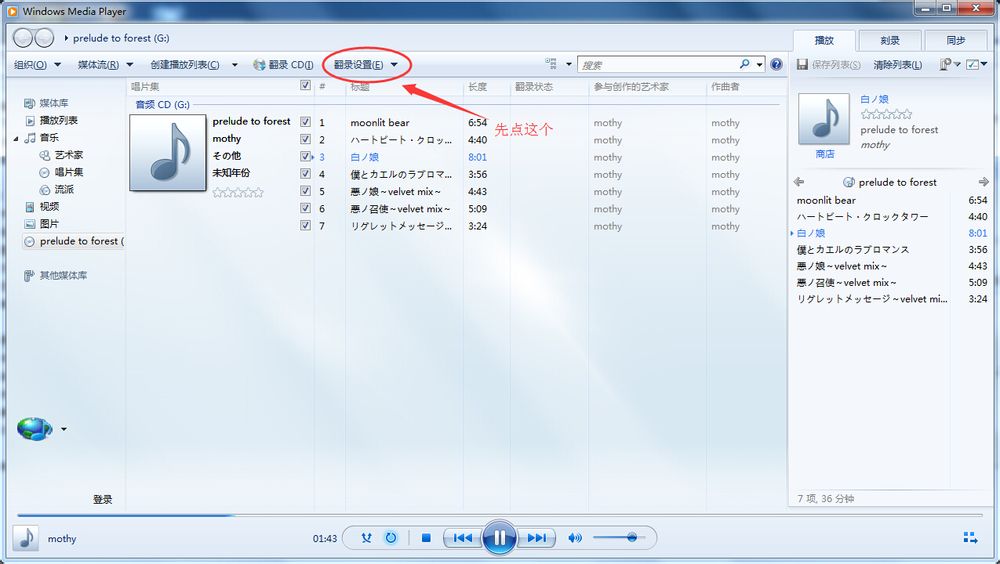This screenshot has height=564, width=1000.
Task: Sort by Contributing artist column header
Action: coord(631,86)
